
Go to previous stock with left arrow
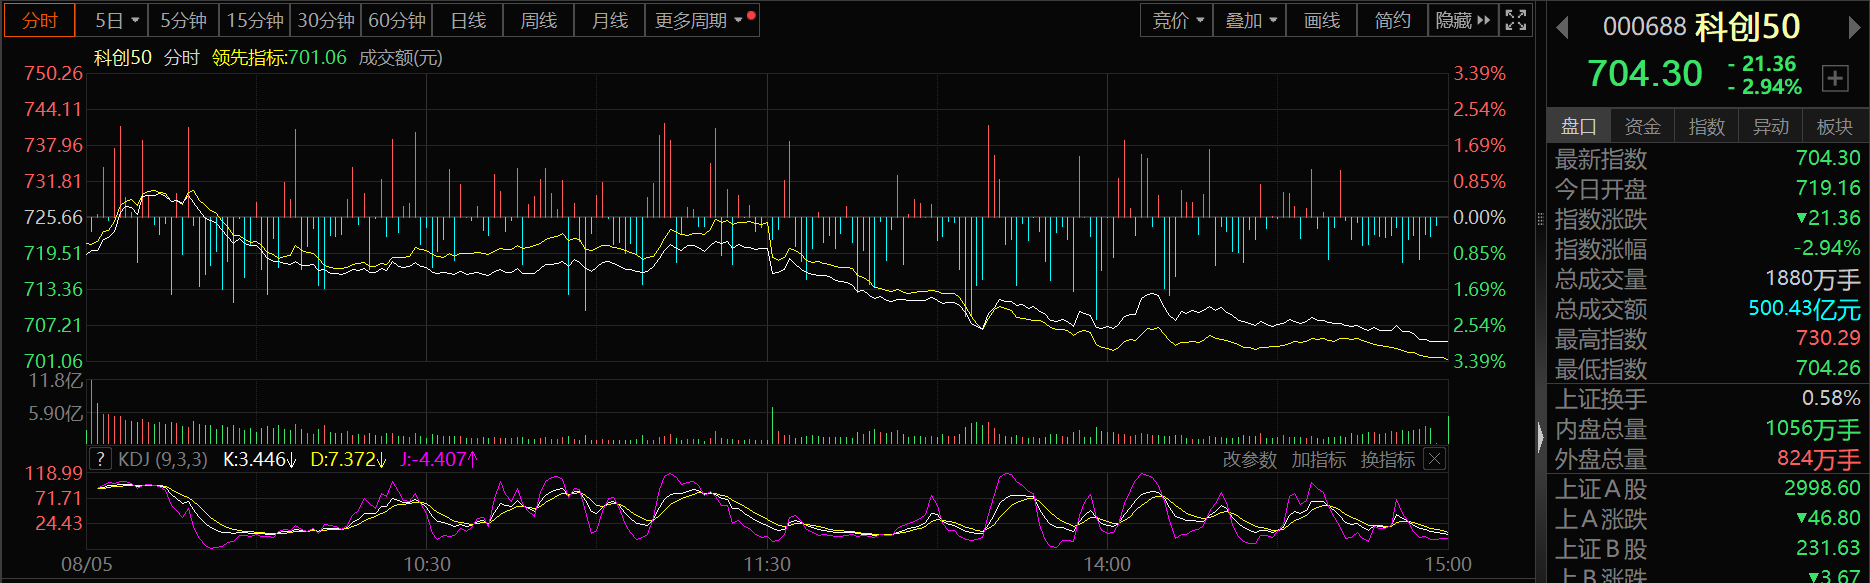coord(1562,28)
